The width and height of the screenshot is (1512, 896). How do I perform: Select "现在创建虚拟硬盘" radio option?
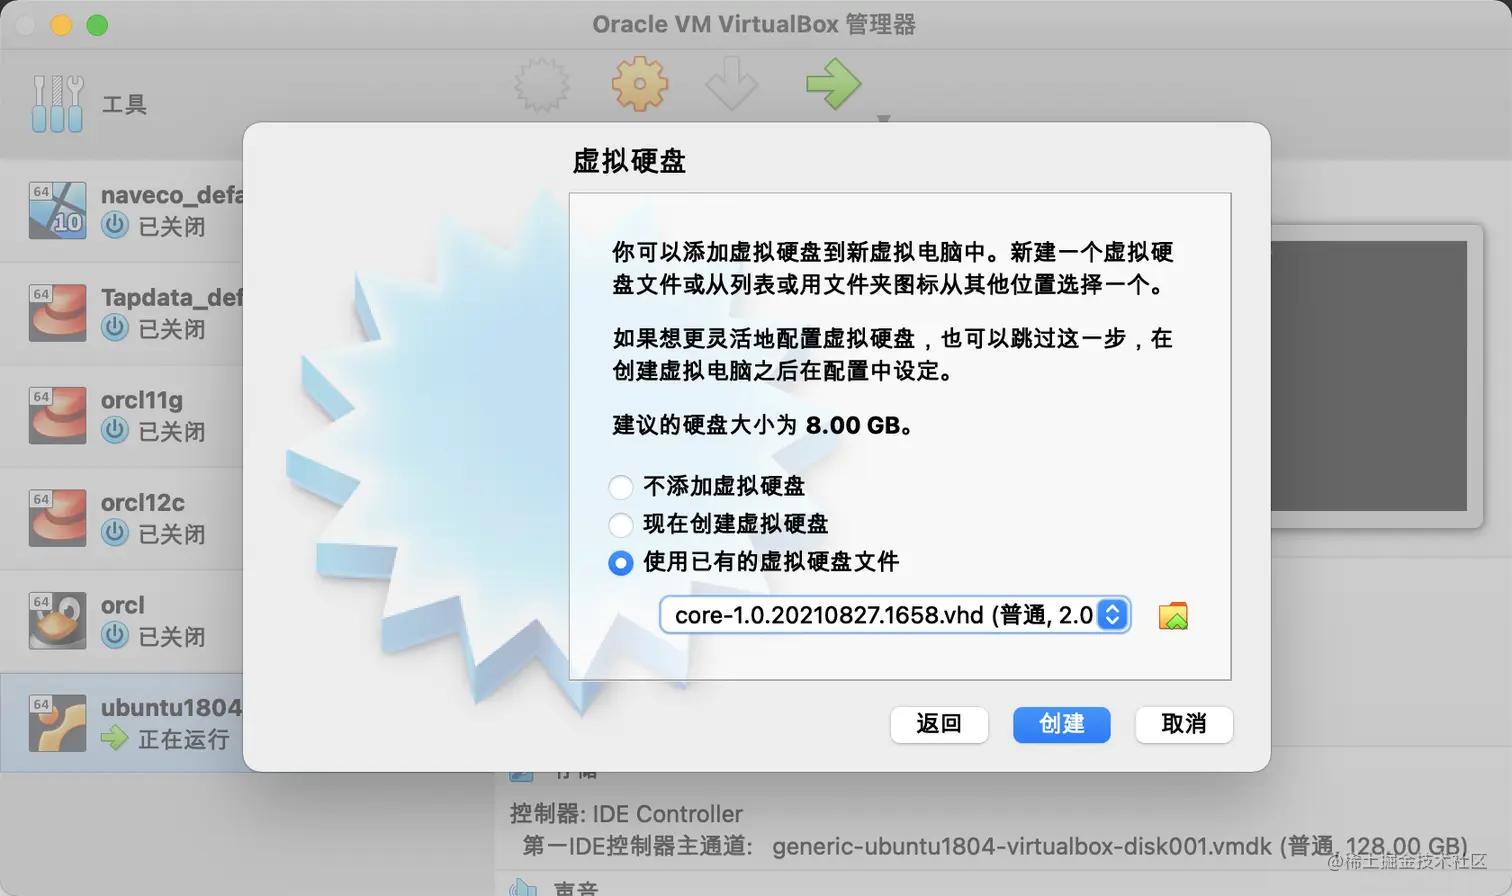point(621,525)
